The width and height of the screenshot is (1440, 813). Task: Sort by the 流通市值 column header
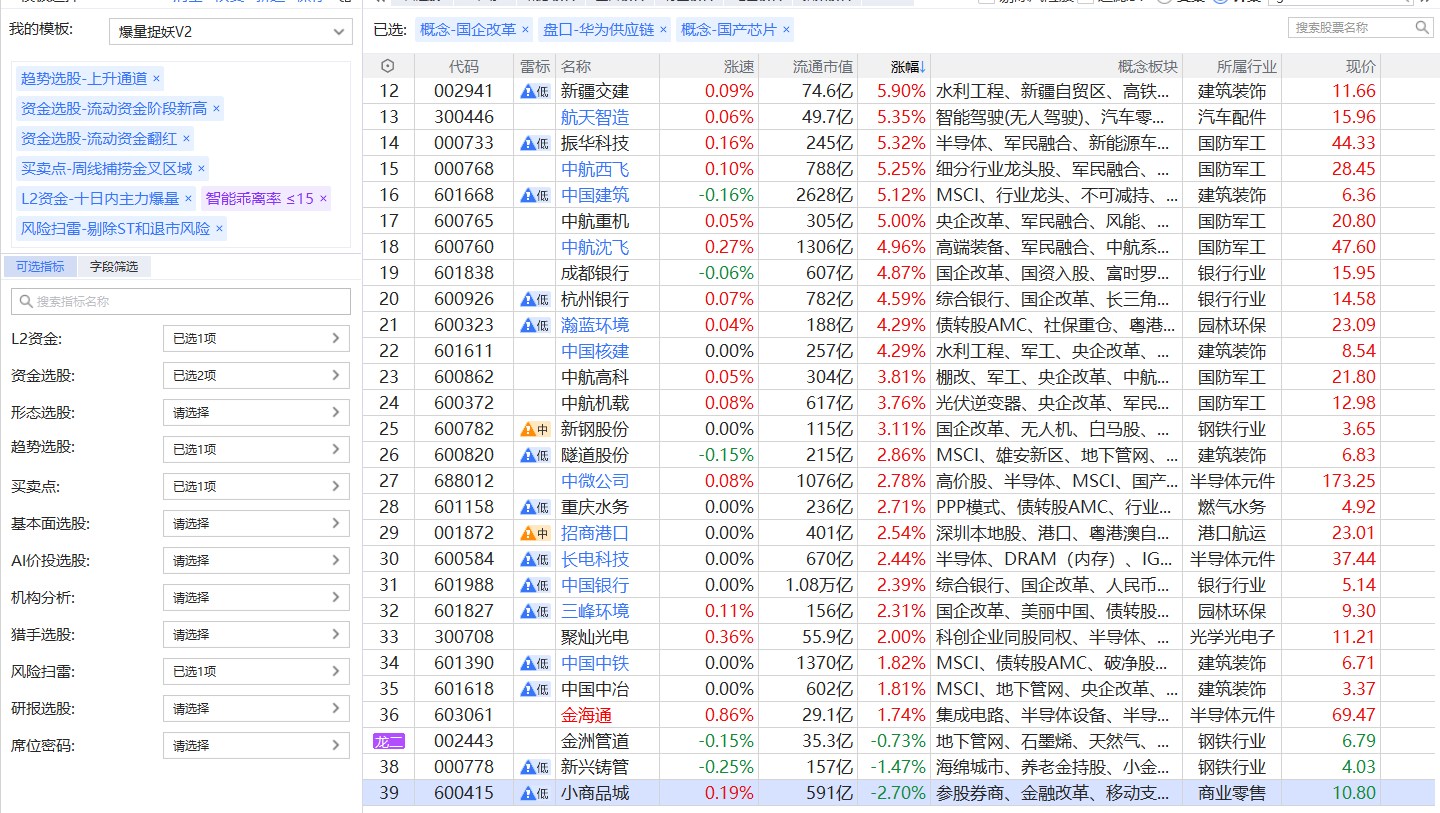coord(823,67)
